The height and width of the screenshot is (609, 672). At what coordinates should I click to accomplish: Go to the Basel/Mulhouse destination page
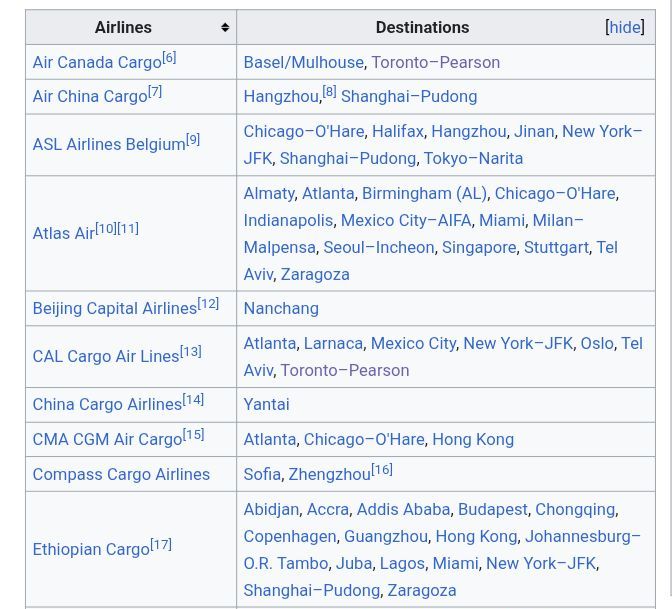click(x=303, y=62)
